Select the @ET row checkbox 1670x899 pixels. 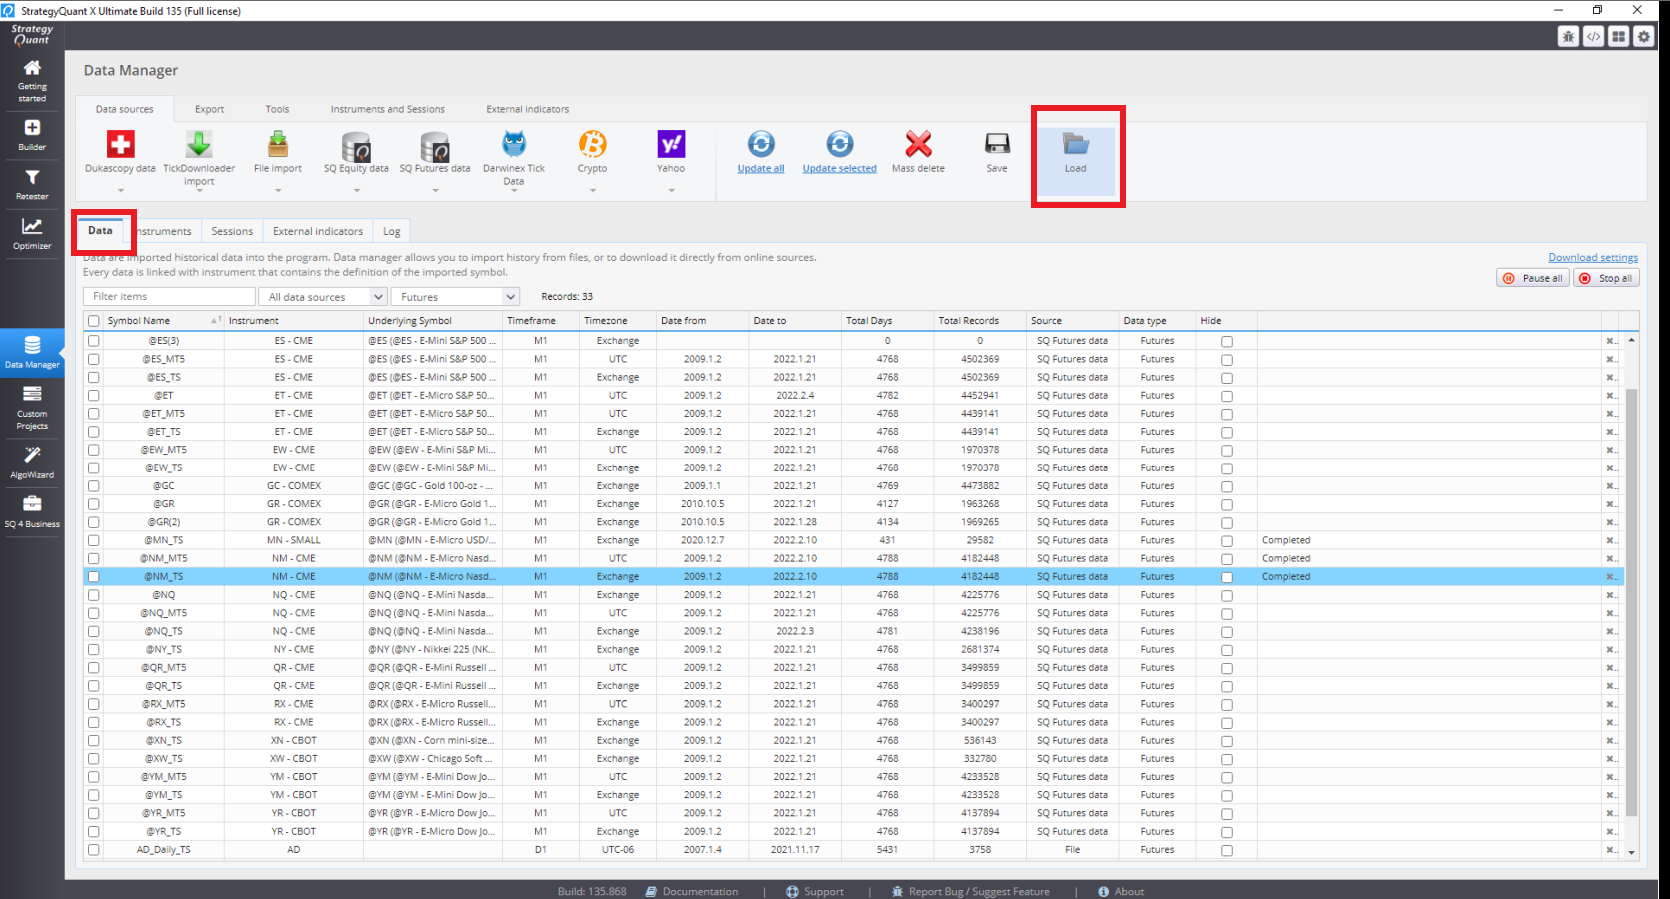coord(94,396)
